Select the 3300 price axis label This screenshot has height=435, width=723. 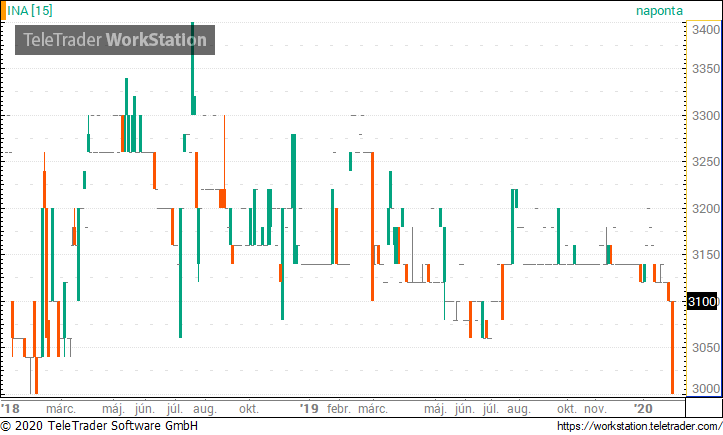705,115
